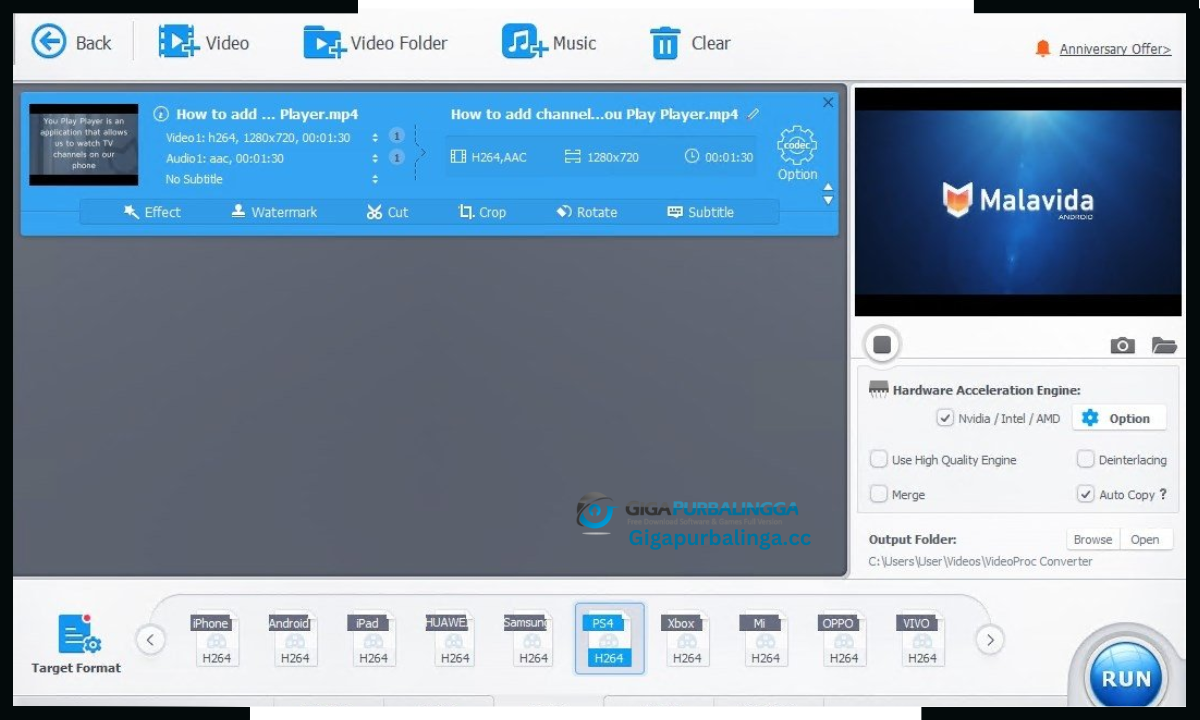Enable the Deinterlacing checkbox
The image size is (1200, 720).
coord(1085,459)
